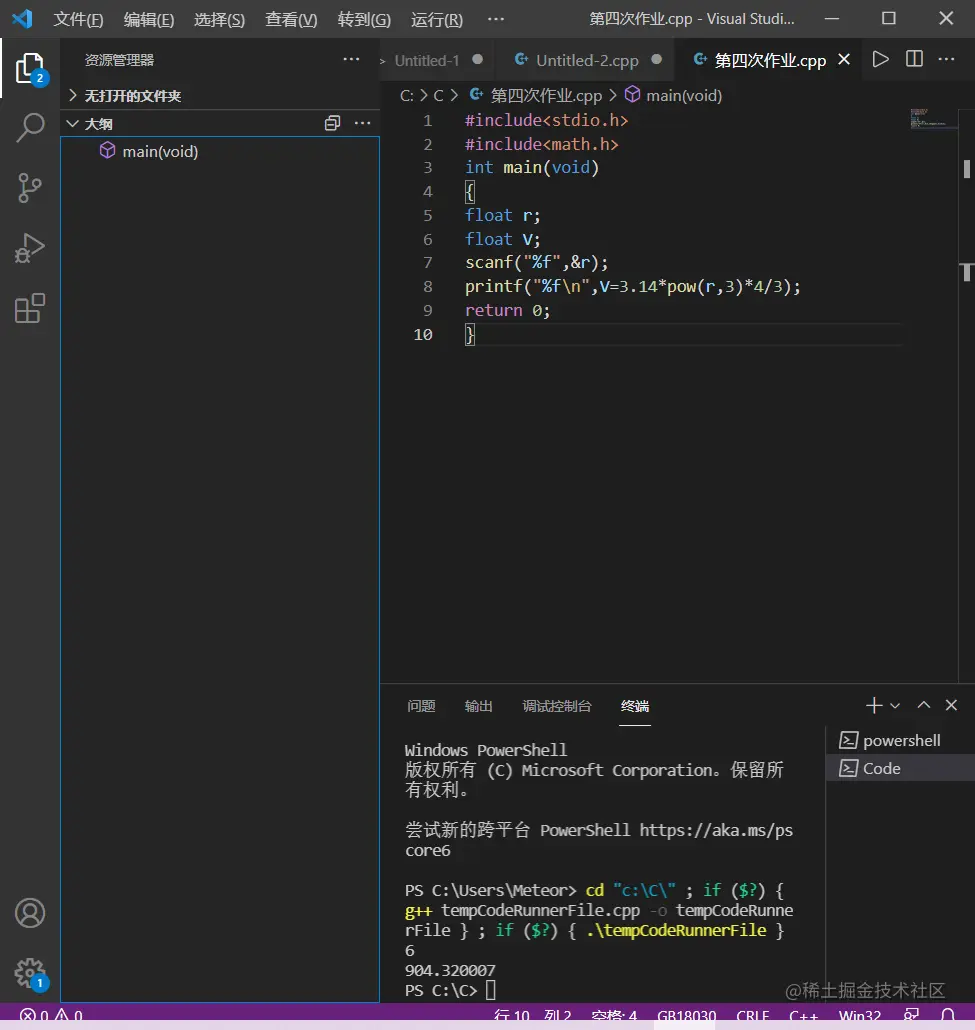Open the 文件(F) menu
Screen dimensions: 975x1030
coord(78,19)
